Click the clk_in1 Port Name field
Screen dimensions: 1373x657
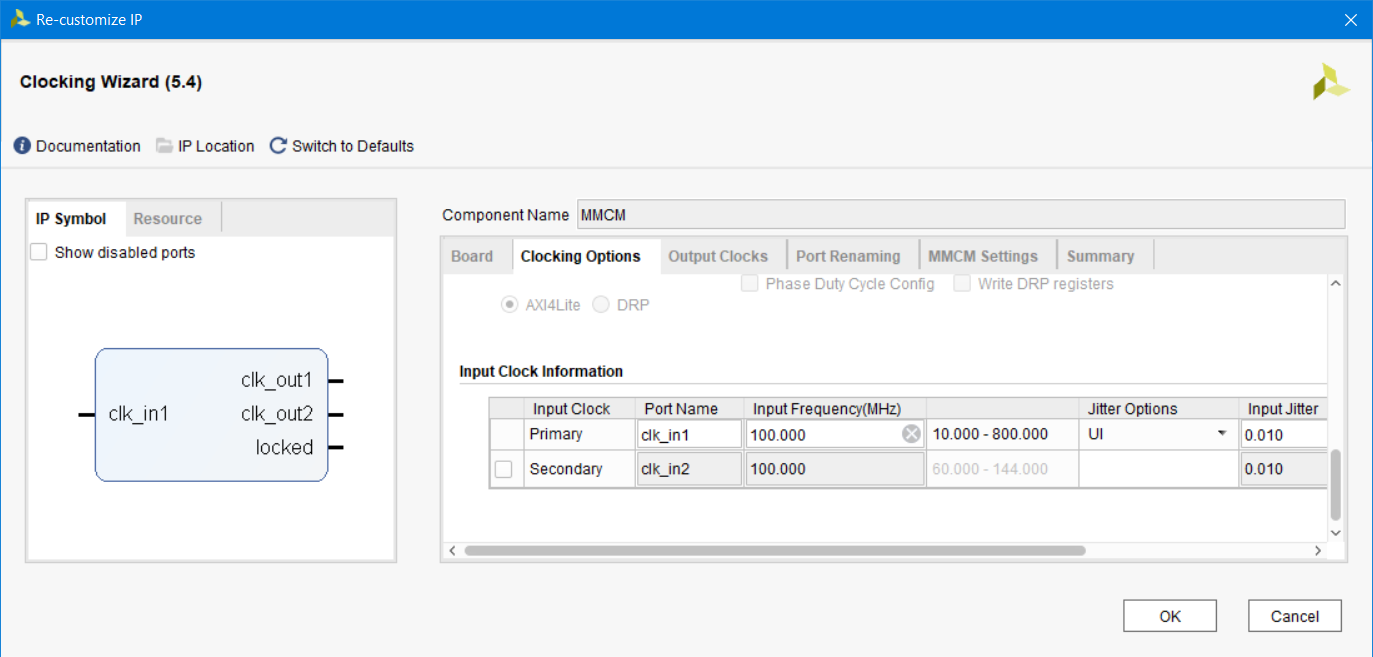click(x=688, y=434)
